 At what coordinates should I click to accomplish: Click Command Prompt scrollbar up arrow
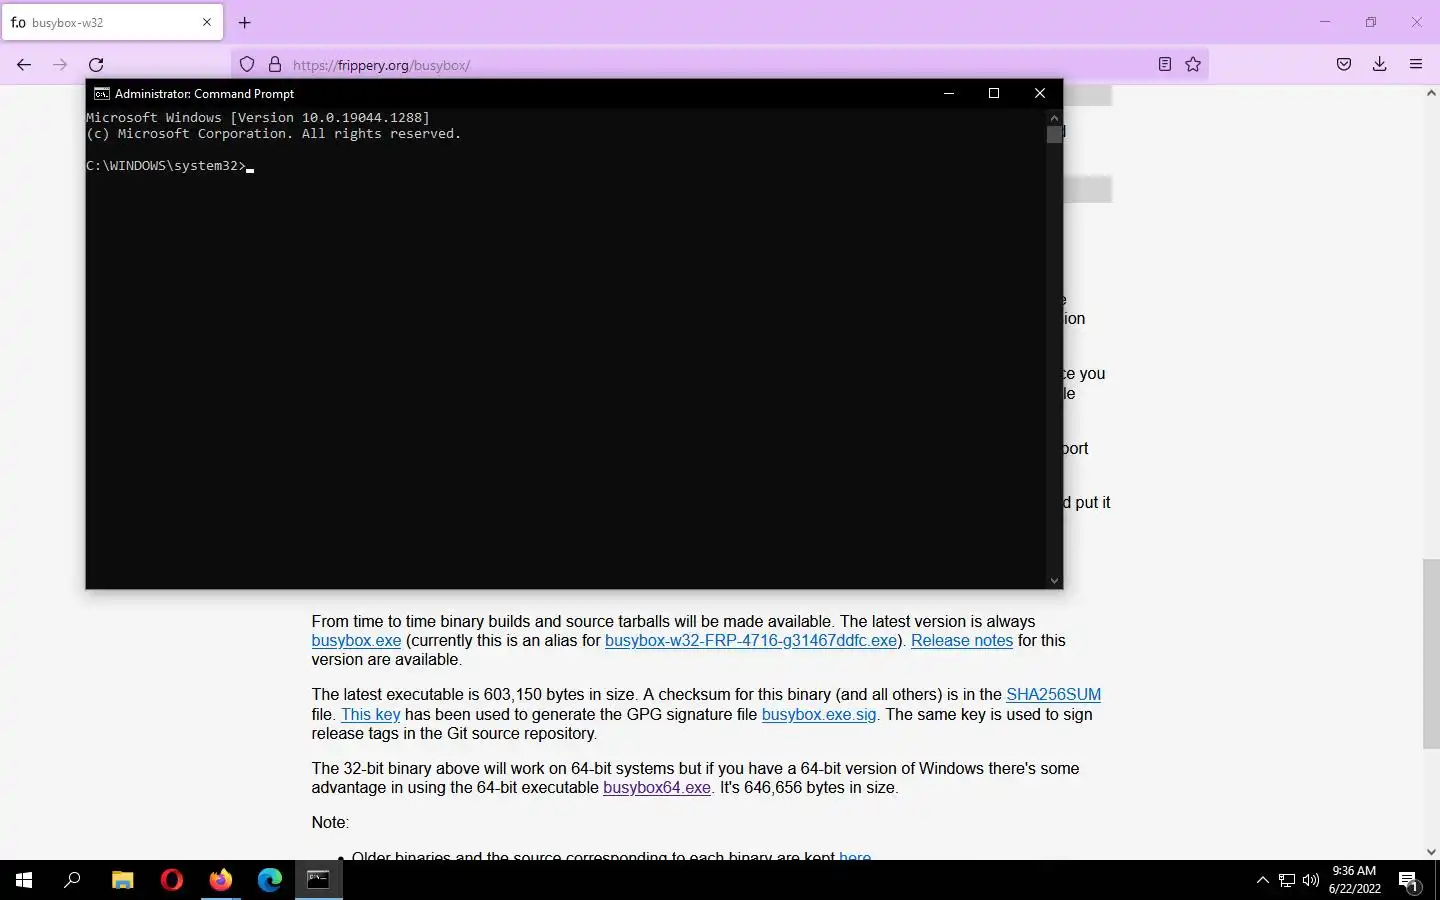pyautogui.click(x=1054, y=117)
